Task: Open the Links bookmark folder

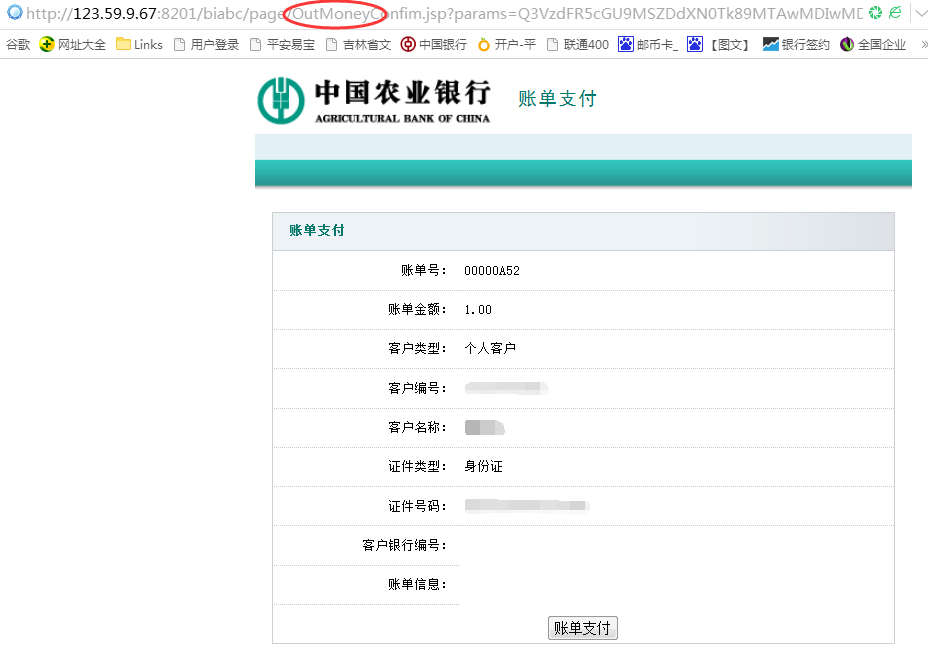Action: [139, 44]
